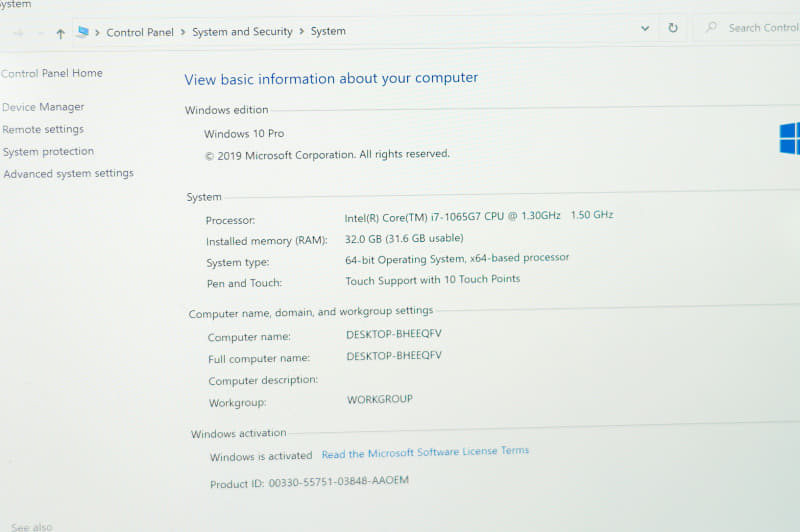Click the Up arrow navigation button
The image size is (800, 532).
pyautogui.click(x=60, y=34)
